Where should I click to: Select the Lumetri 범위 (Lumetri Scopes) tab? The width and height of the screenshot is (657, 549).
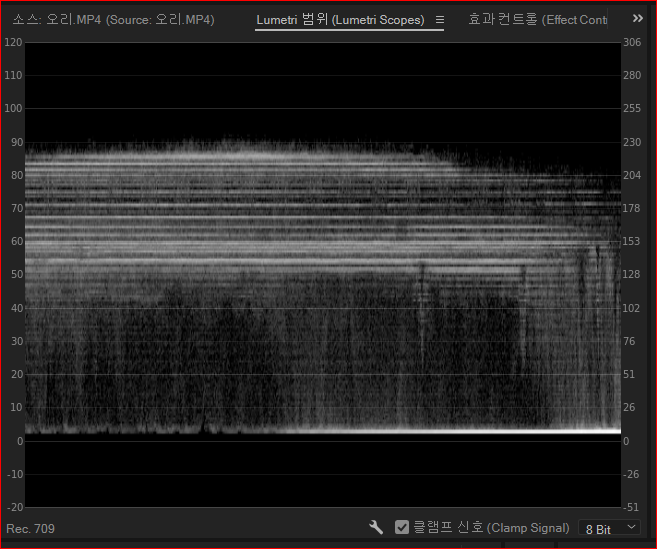click(340, 20)
